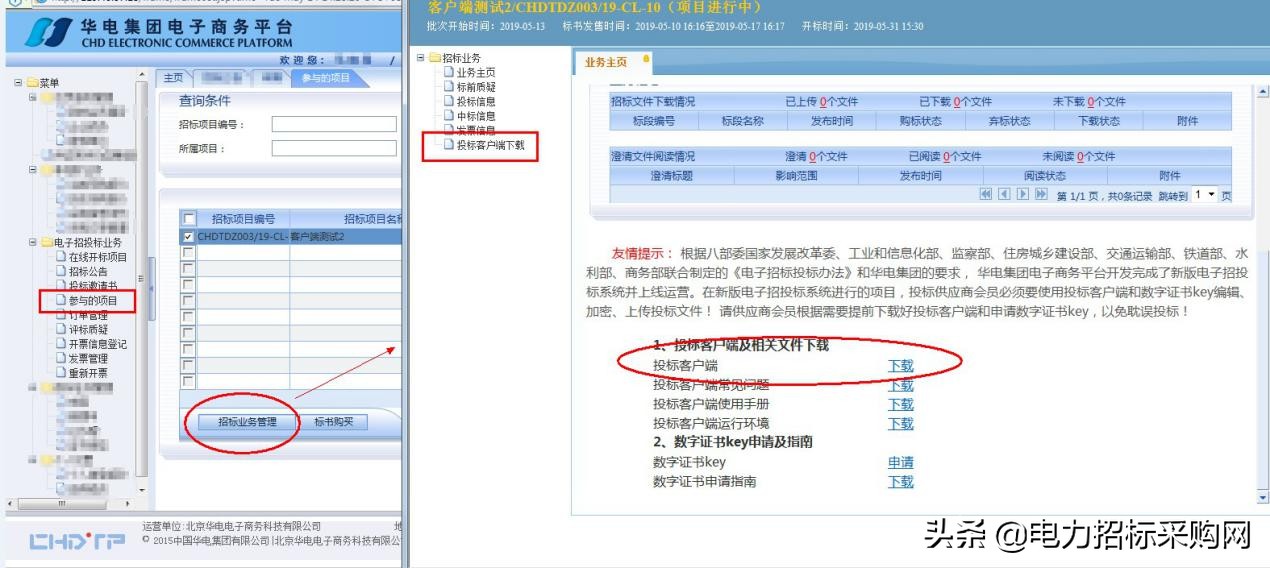The width and height of the screenshot is (1270, 568).
Task: Click the 招标项目编号 column header
Action: pos(243,219)
